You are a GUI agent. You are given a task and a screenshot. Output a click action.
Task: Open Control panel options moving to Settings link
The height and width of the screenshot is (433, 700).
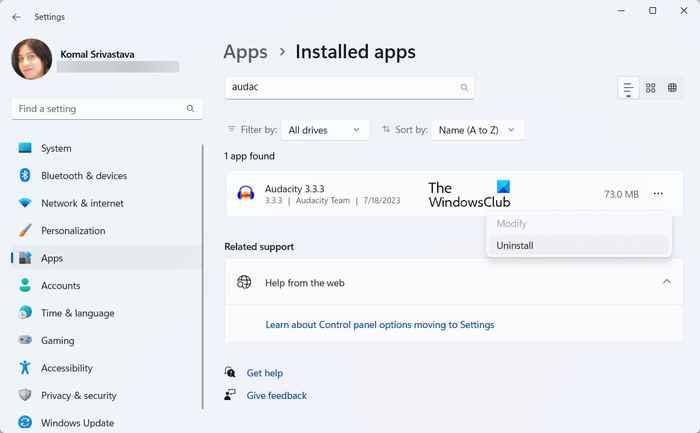pyautogui.click(x=379, y=325)
